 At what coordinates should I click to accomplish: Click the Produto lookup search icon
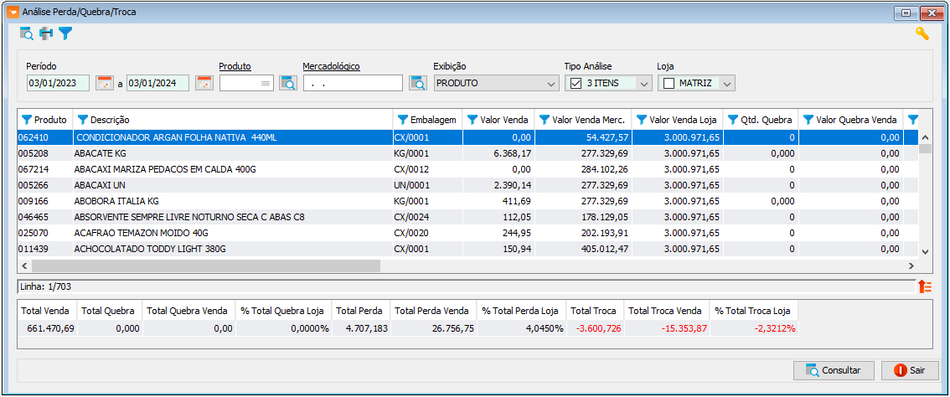point(288,83)
